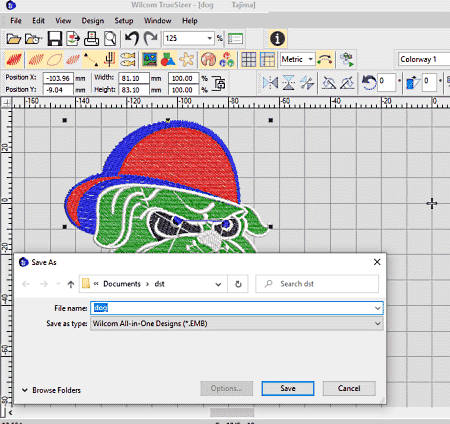The height and width of the screenshot is (424, 450).
Task: Click the Height percentage field
Action: (184, 90)
